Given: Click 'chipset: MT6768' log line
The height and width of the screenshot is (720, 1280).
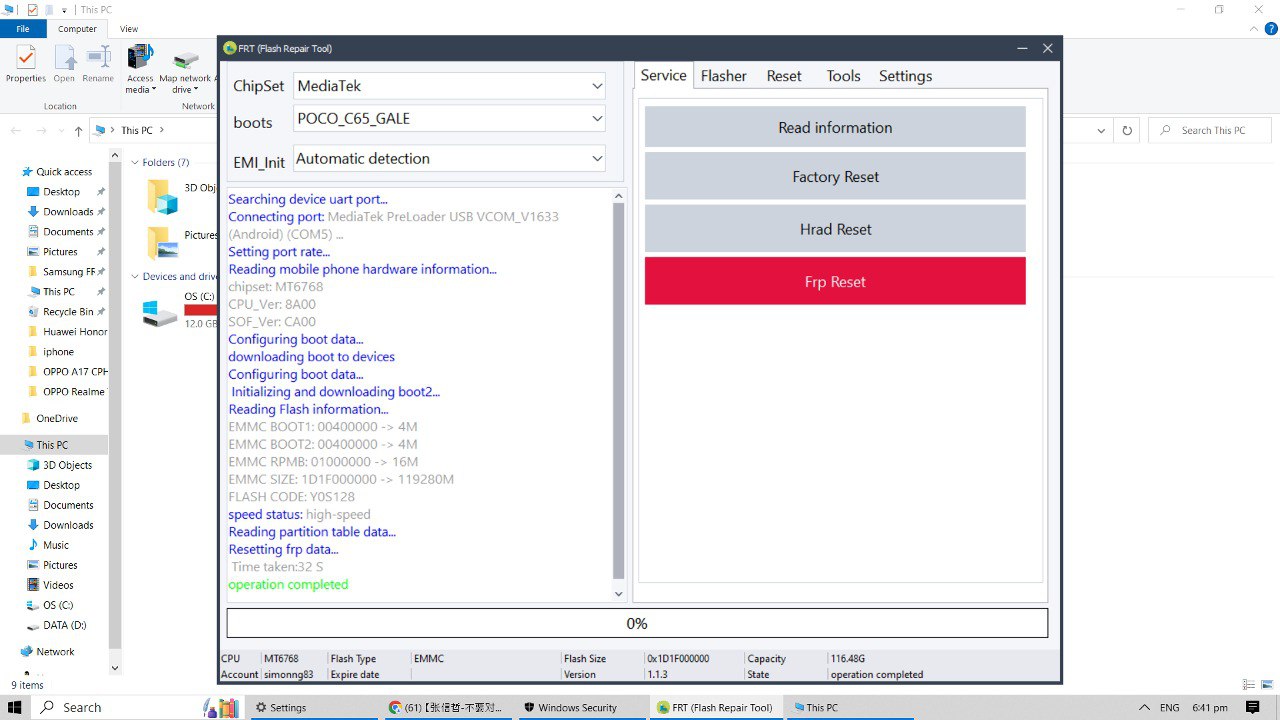Looking at the screenshot, I should tap(276, 286).
